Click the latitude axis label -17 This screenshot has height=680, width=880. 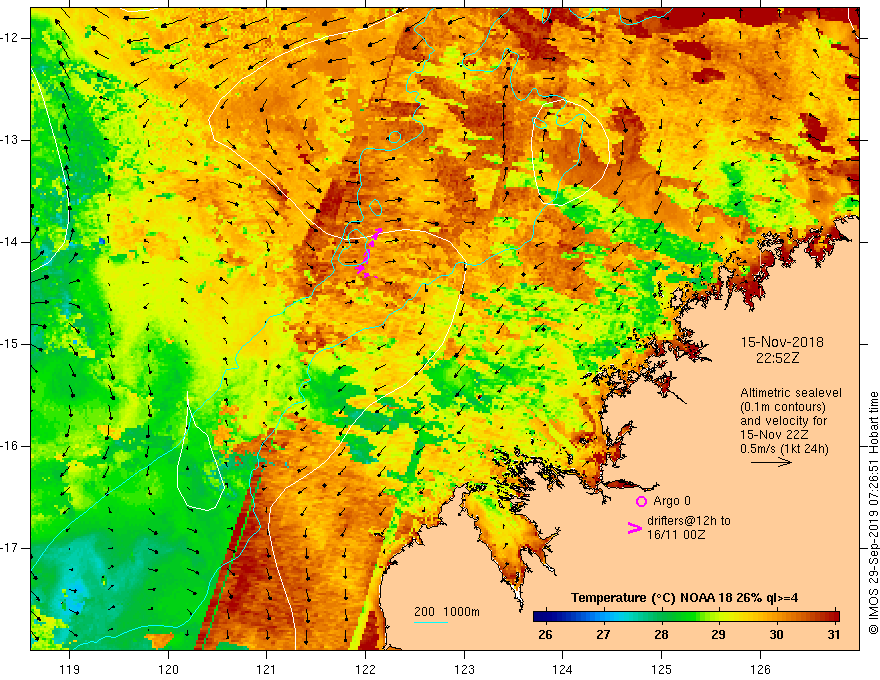tap(10, 548)
